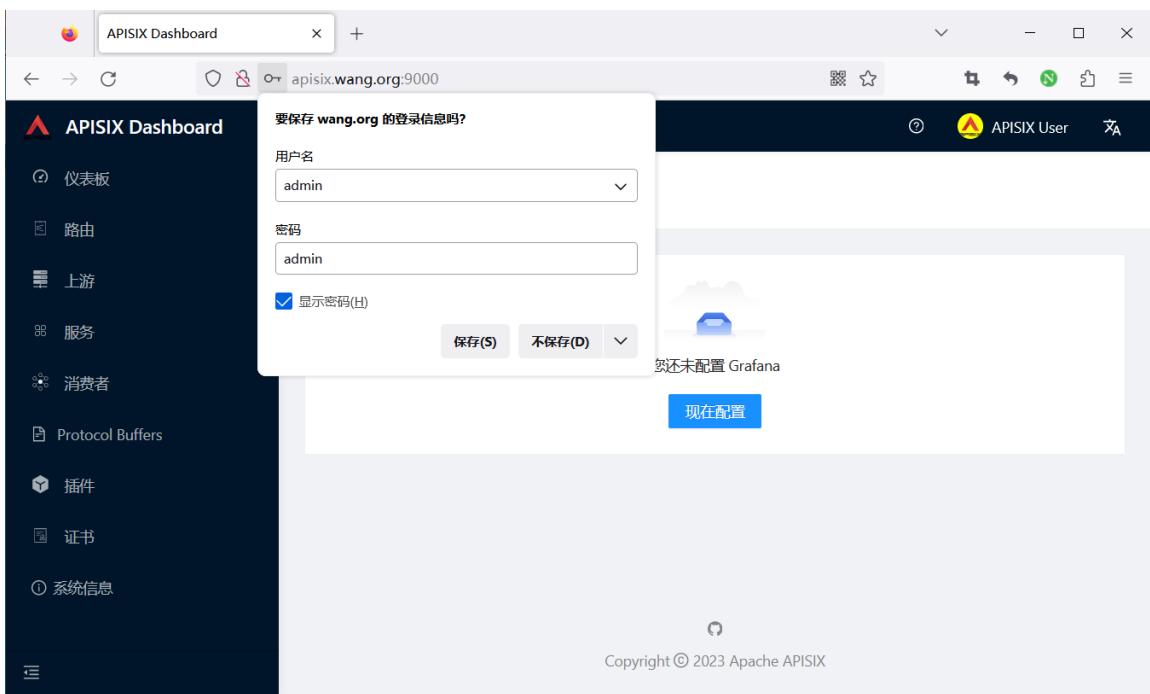
Task: Open a new tab with the plus button
Action: 356,34
